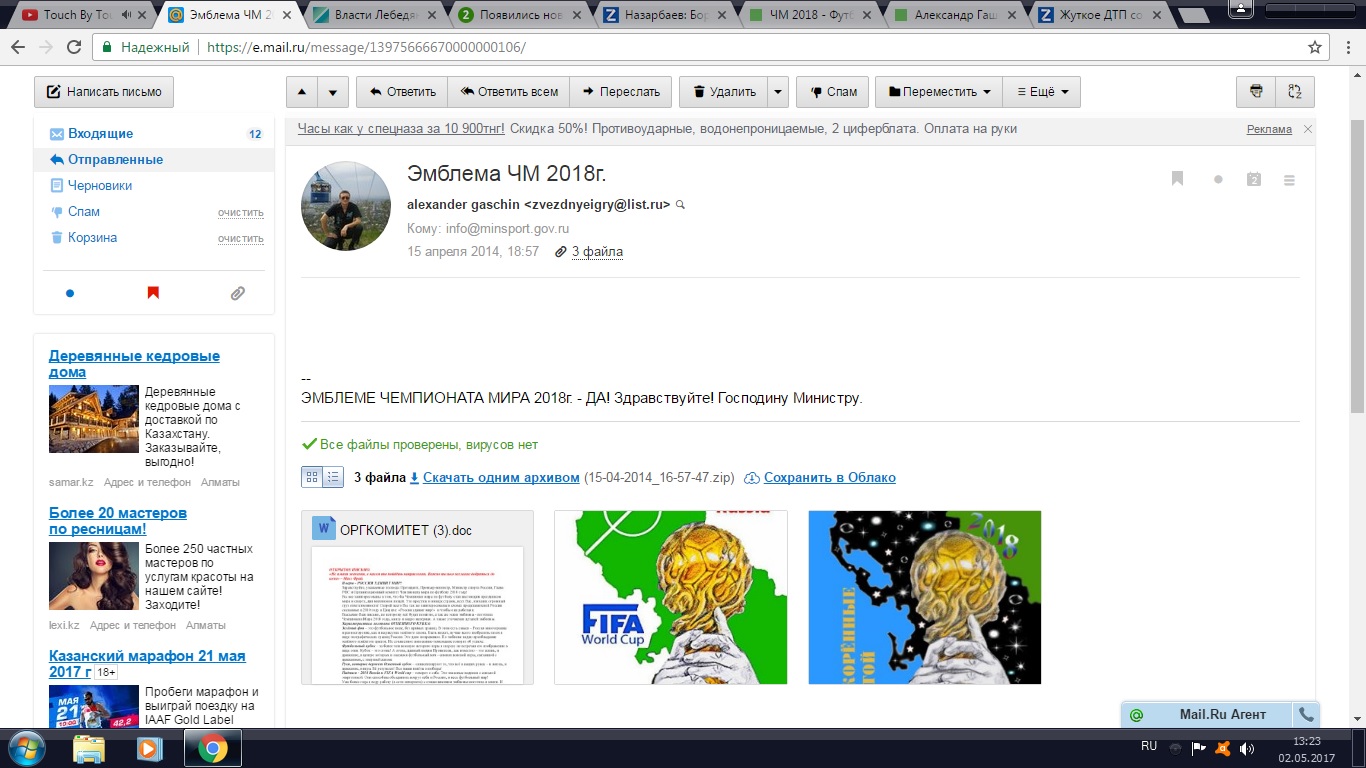Switch attachments to grid view
1366x768 pixels.
pos(312,477)
